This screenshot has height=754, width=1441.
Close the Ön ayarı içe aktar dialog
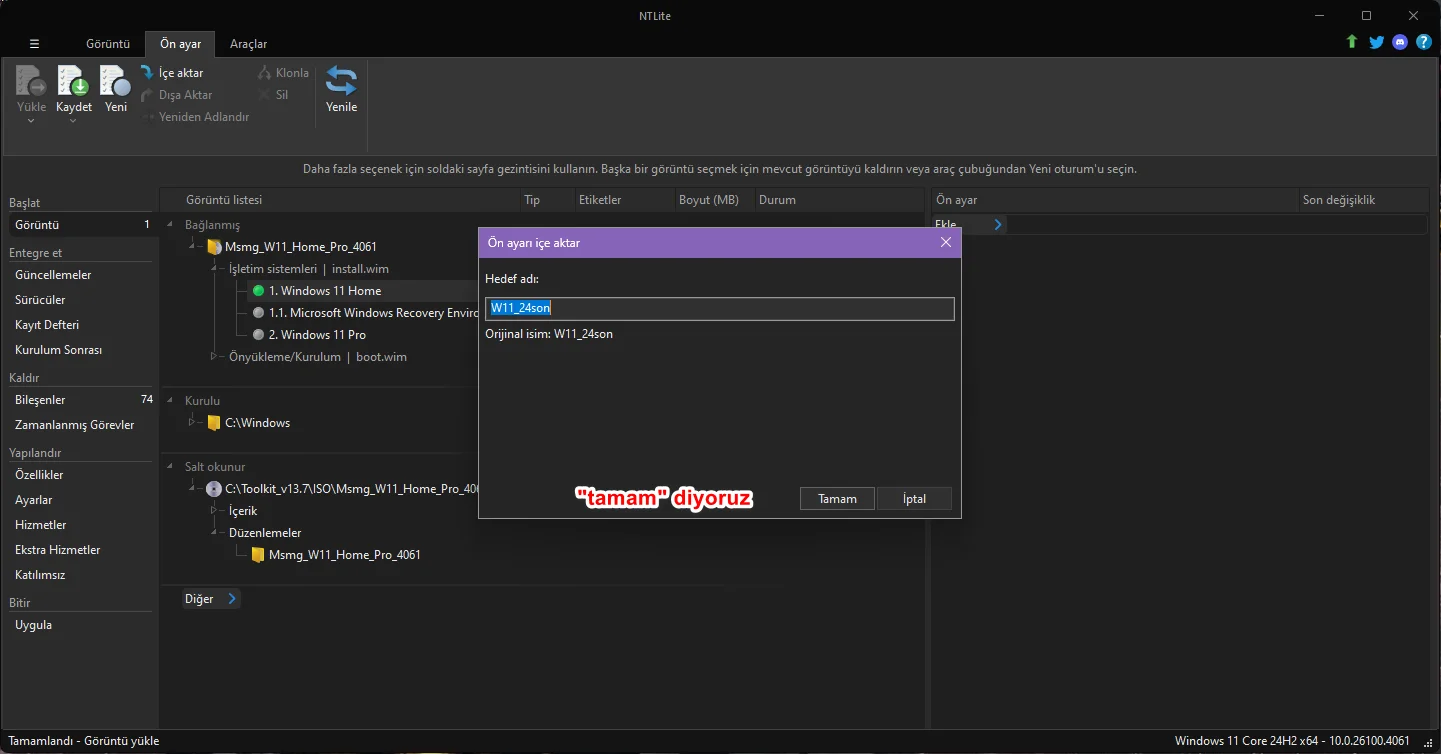946,243
